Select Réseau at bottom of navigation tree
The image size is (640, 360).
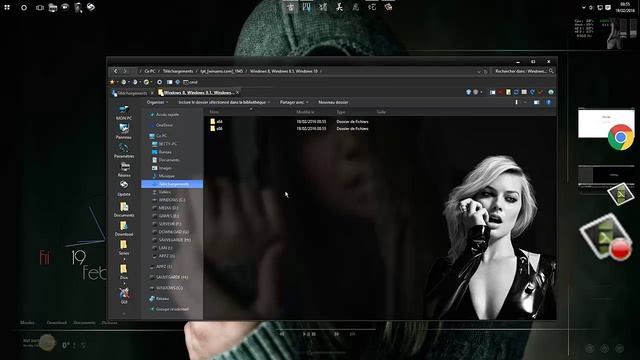[159, 299]
